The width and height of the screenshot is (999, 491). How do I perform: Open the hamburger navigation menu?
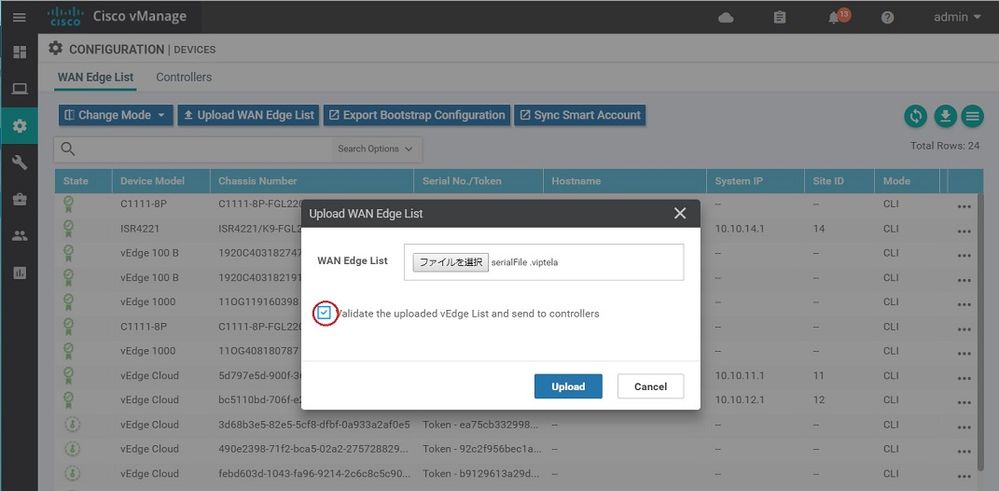tap(19, 17)
